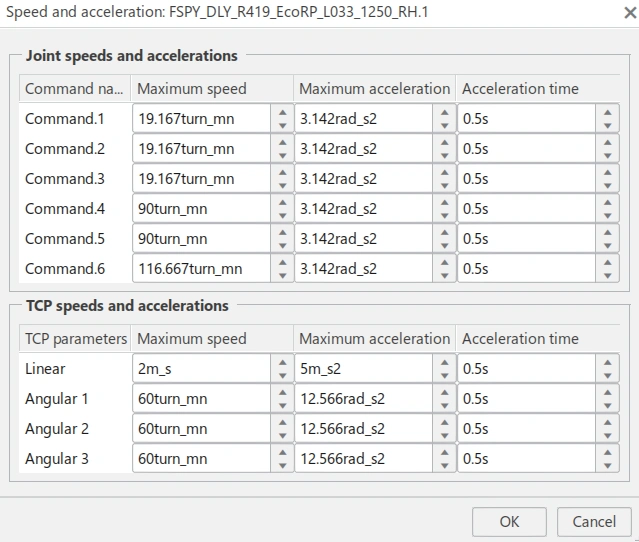Viewport: 639px width, 542px height.
Task: Increase Command.6 maximum speed with up arrow
Action: pos(281,262)
